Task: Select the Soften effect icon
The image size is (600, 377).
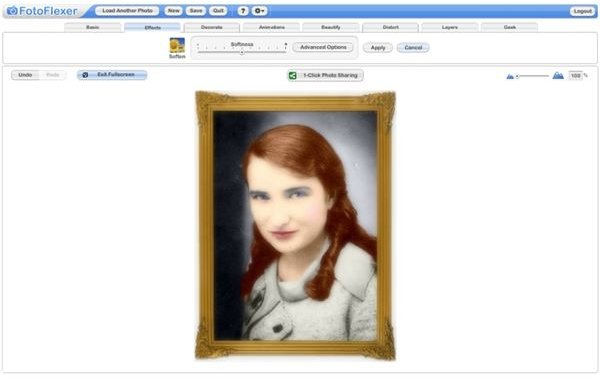Action: coord(177,45)
